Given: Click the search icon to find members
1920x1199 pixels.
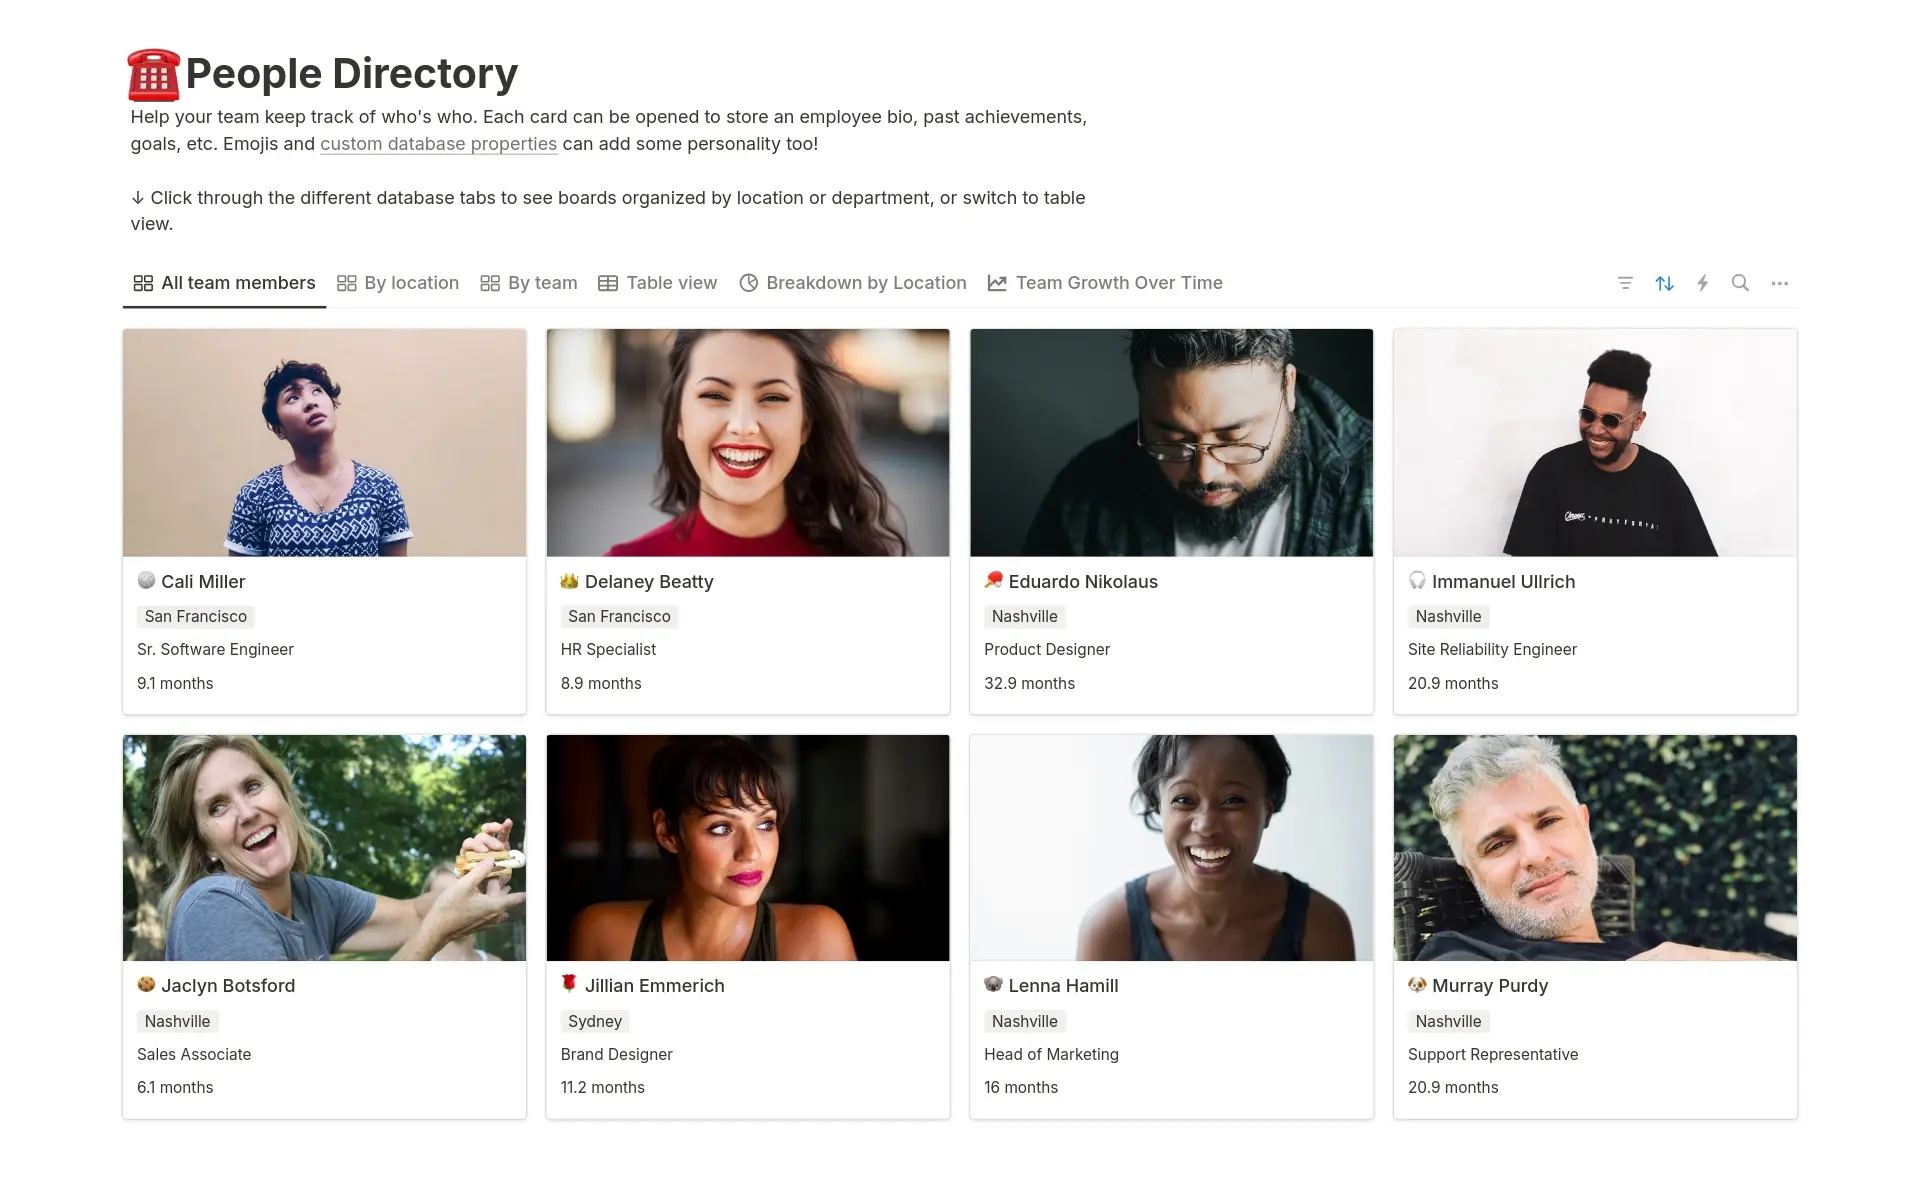Looking at the screenshot, I should pyautogui.click(x=1740, y=282).
